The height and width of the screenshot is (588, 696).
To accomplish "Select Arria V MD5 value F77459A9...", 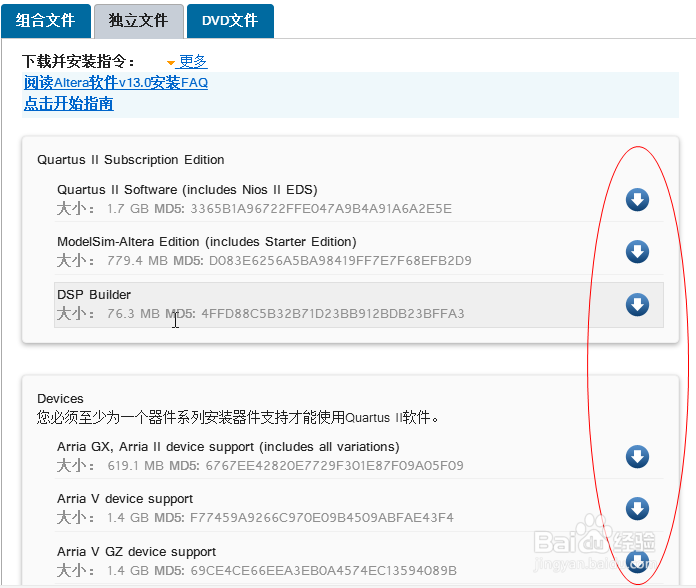I will tap(322, 518).
